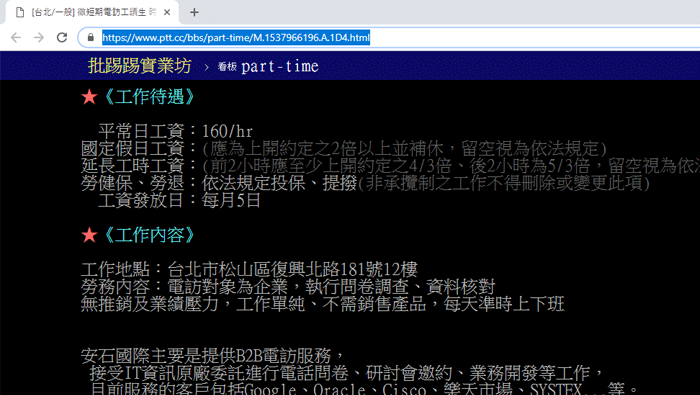Click the text 工資發放日：每月5日
The width and height of the screenshot is (700, 395).
tap(179, 200)
